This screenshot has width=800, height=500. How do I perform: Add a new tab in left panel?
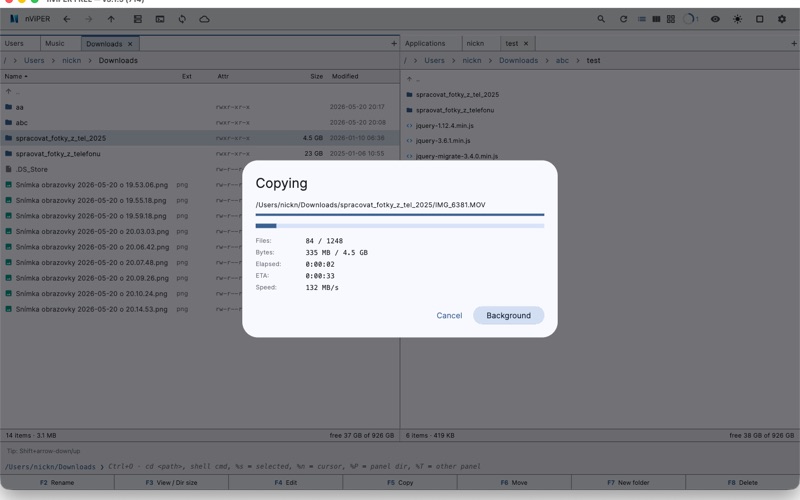pos(394,43)
